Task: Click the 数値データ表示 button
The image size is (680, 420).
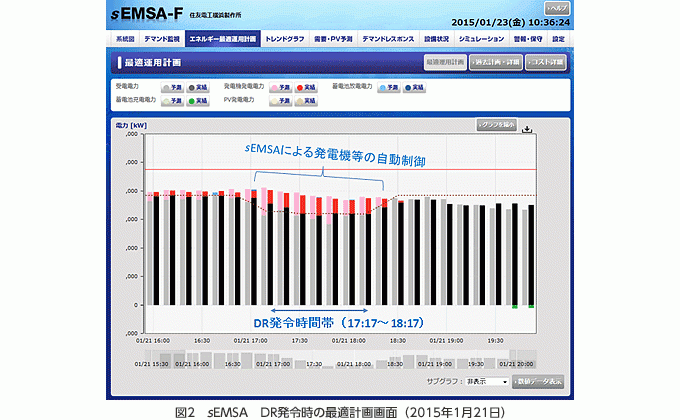Action: 538,382
